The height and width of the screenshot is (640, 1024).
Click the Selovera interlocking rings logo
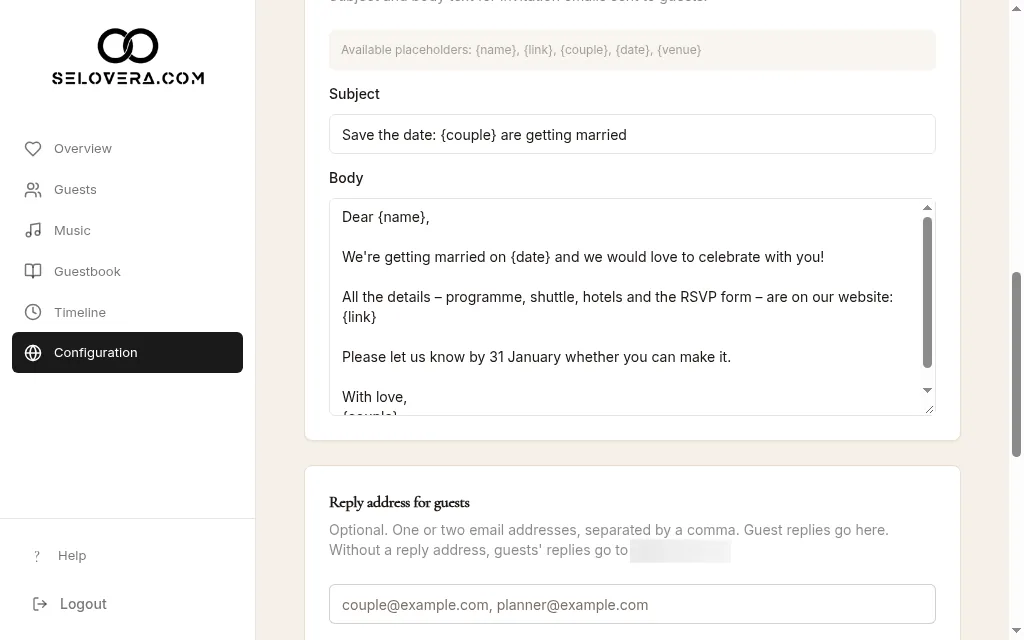point(128,46)
